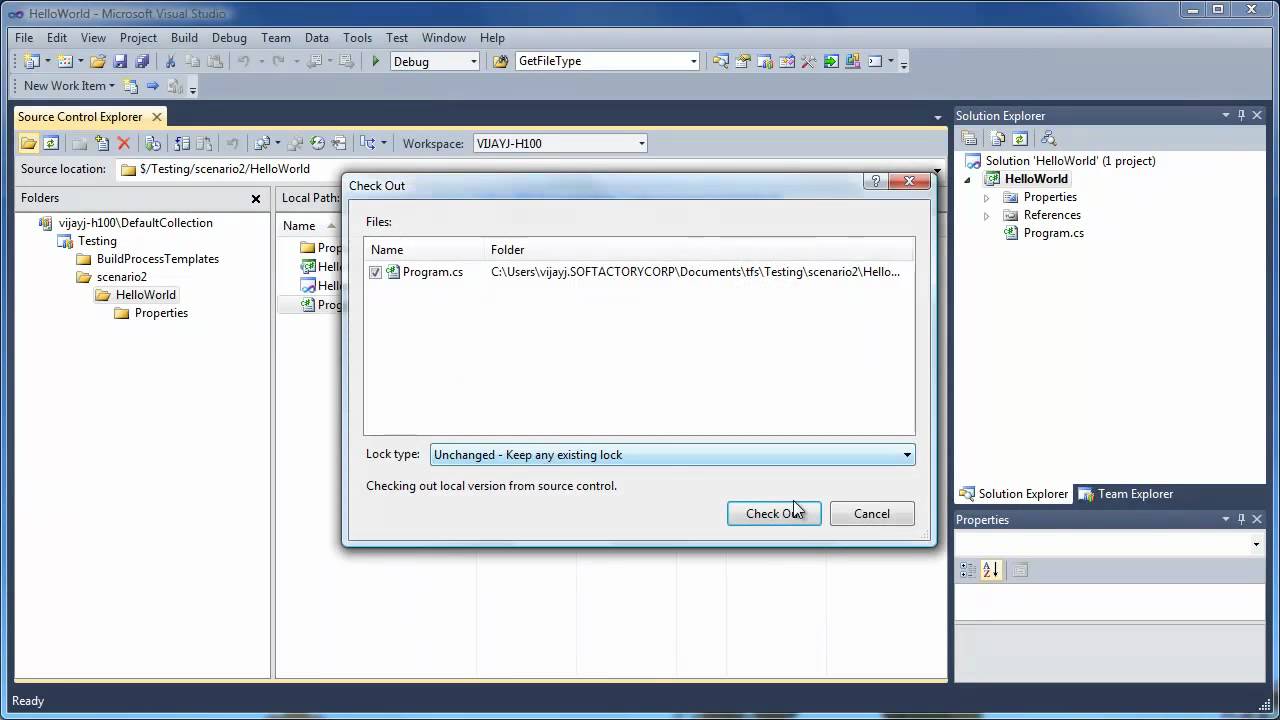Click the Folder column header in Files list
The image size is (1280, 720).
point(700,250)
